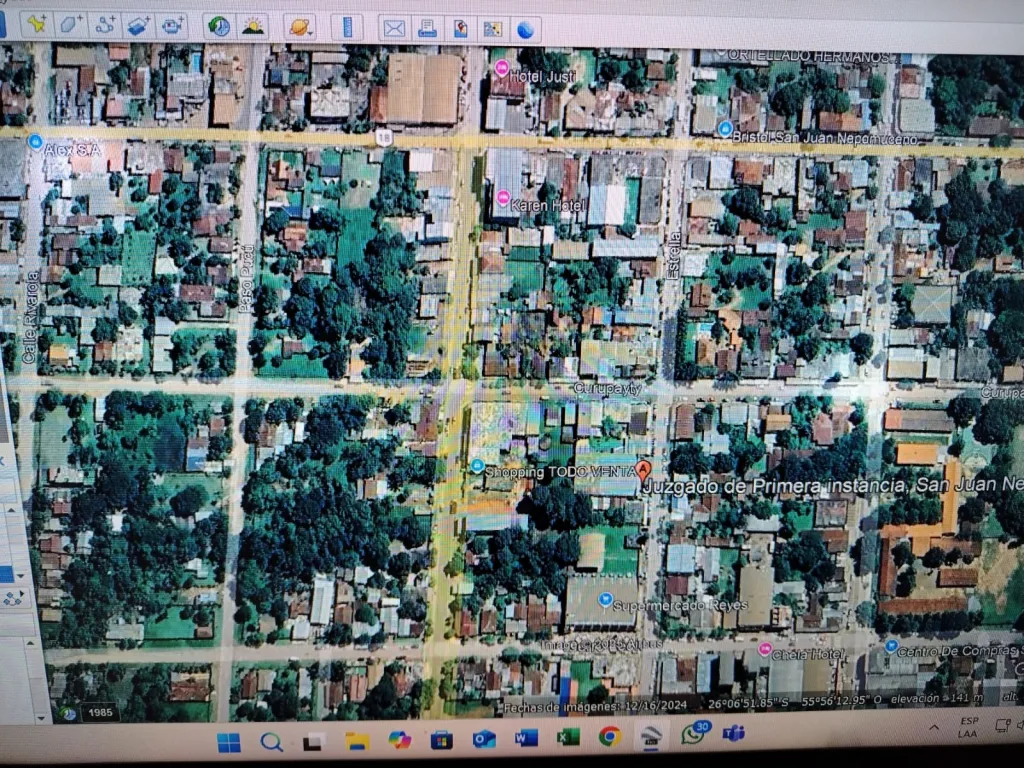The height and width of the screenshot is (768, 1024).
Task: Open the Windows Start menu
Action: [229, 743]
